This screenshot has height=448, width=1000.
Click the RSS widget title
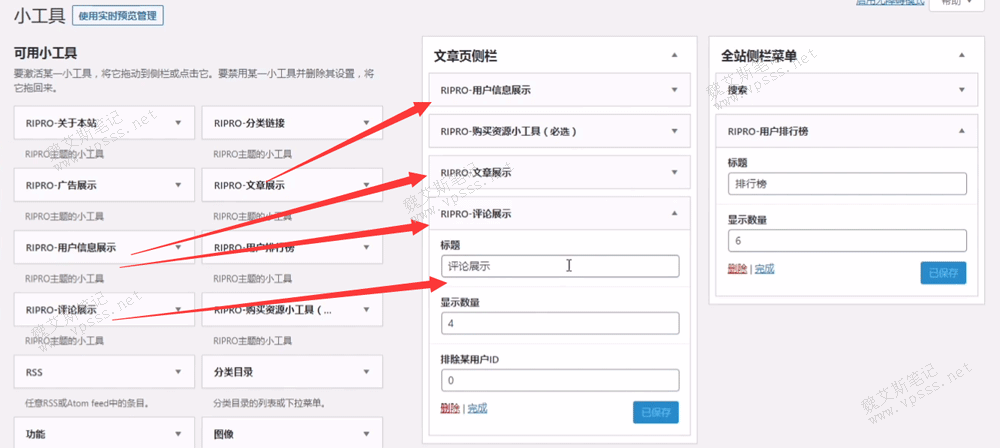[x=34, y=371]
